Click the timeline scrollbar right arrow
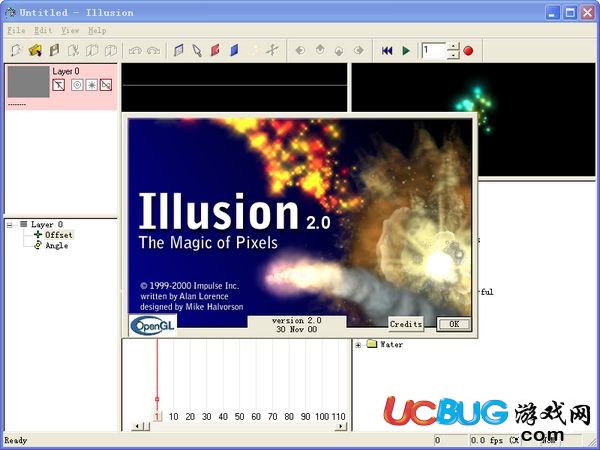Viewport: 600px width, 450px height. [x=341, y=426]
